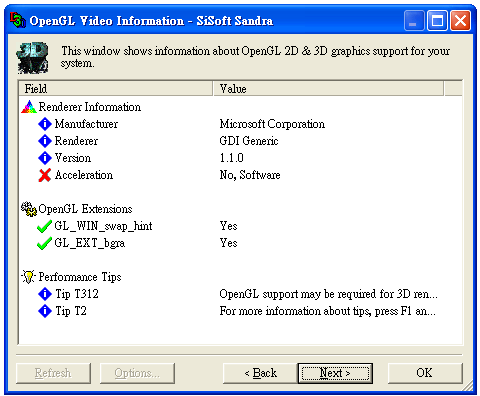Image resolution: width=480 pixels, height=396 pixels.
Task: Click the info icon beside Tip T2
Action: 45,311
